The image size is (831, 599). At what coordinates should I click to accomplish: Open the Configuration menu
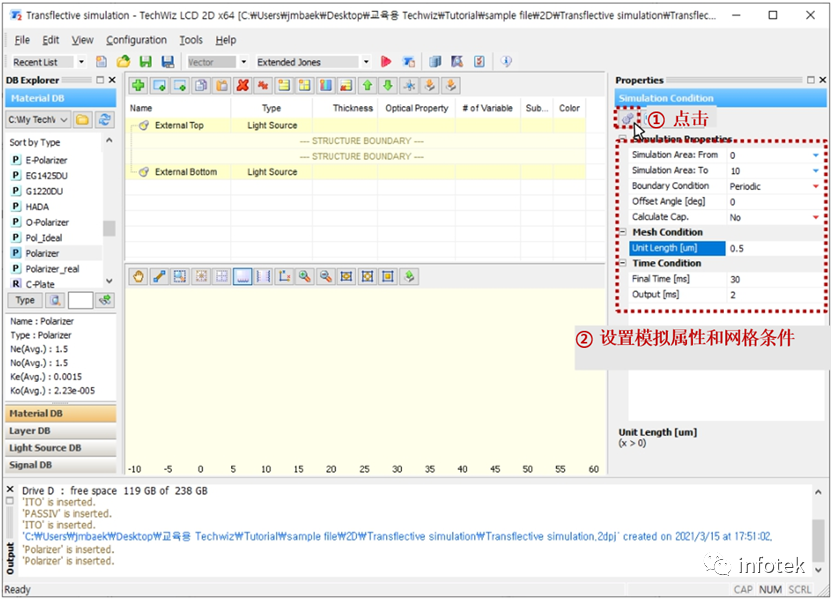(x=136, y=40)
